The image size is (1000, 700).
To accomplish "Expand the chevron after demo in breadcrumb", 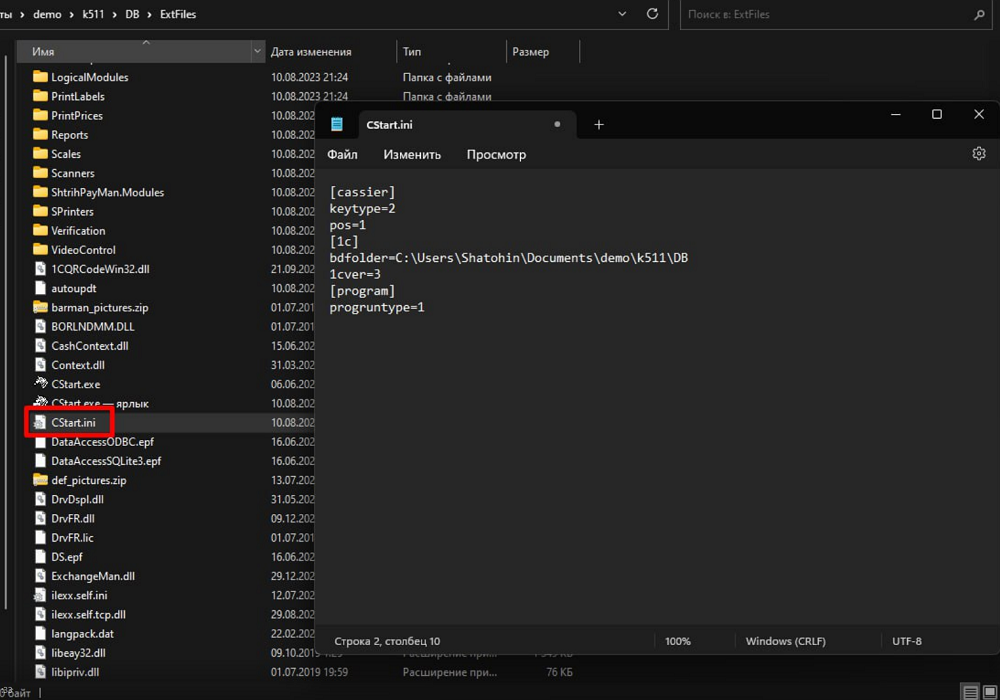I will 72,14.
